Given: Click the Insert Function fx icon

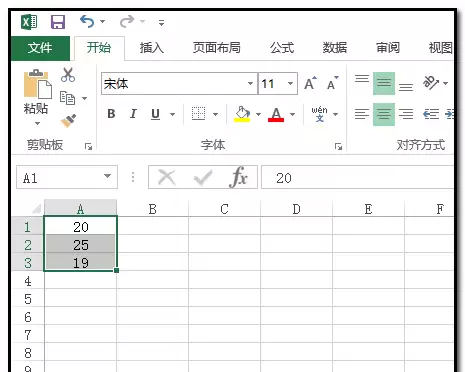Looking at the screenshot, I should (239, 177).
